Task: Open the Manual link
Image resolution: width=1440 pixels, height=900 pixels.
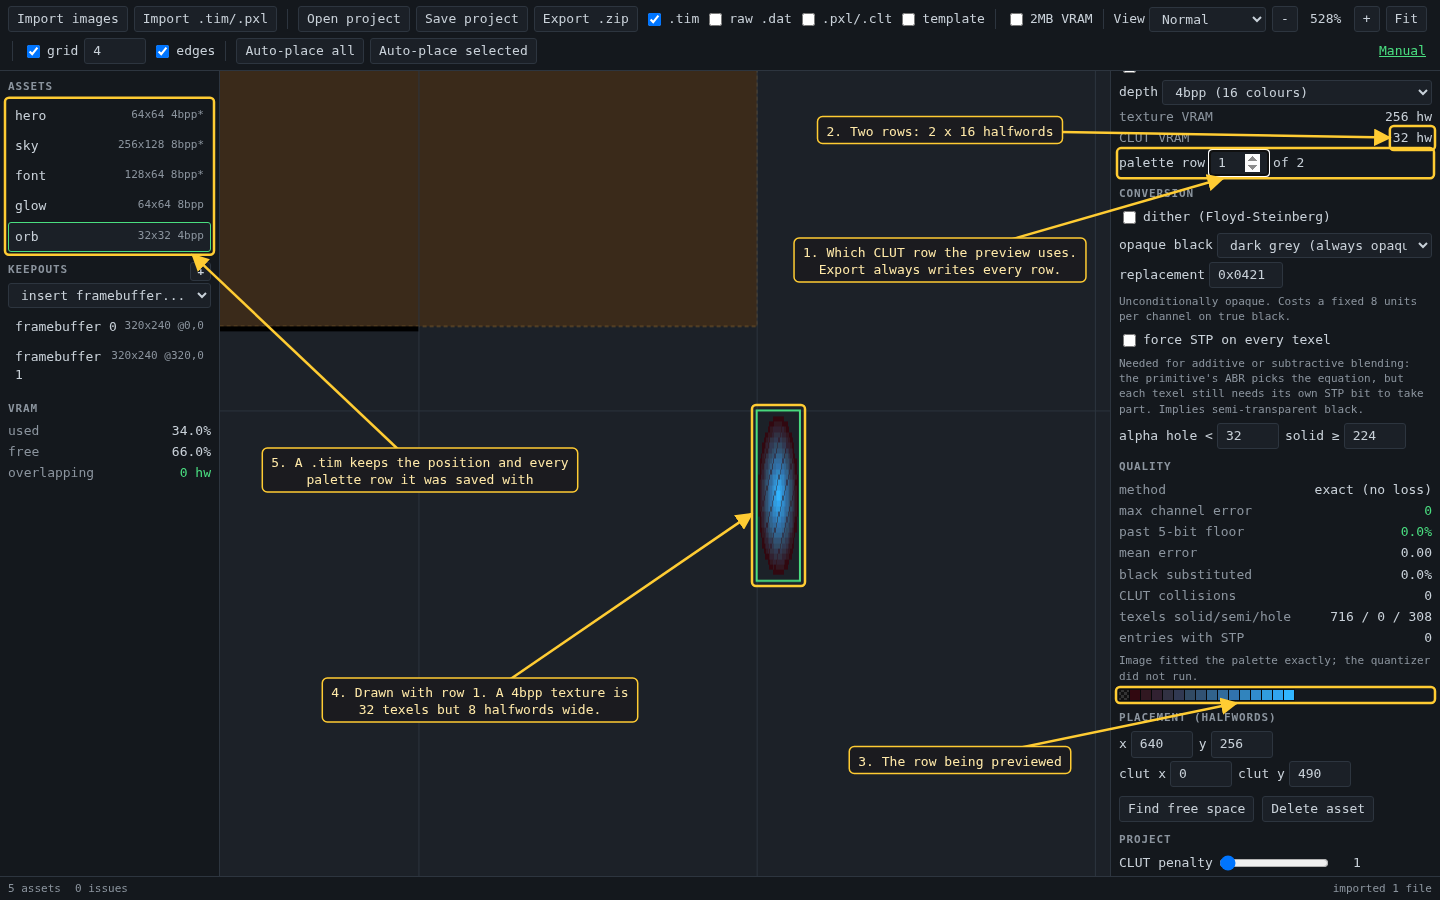Action: pyautogui.click(x=1402, y=51)
